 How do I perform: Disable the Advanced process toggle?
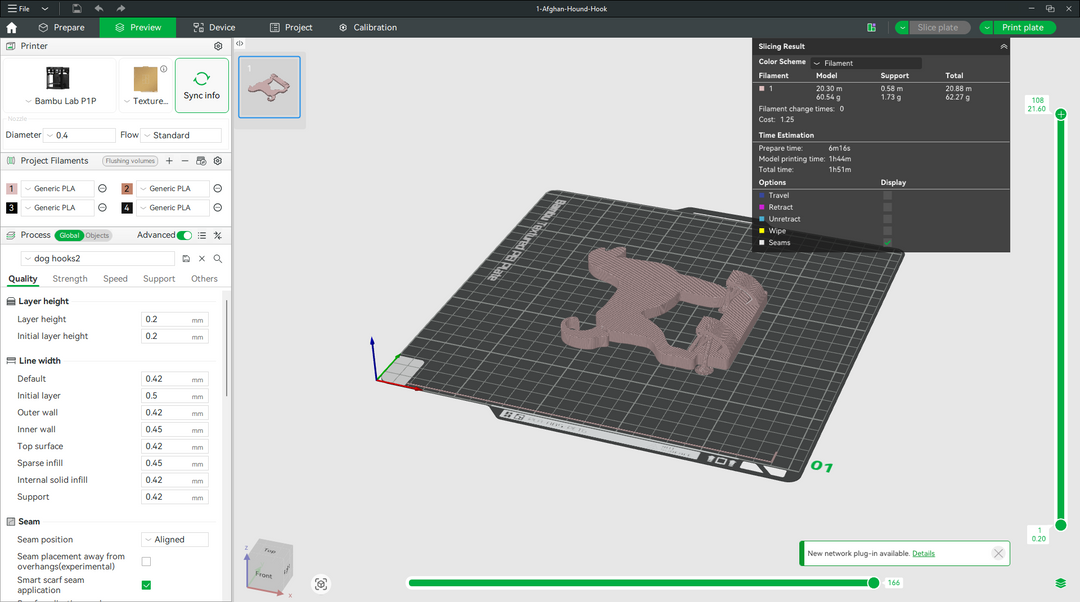(x=186, y=235)
